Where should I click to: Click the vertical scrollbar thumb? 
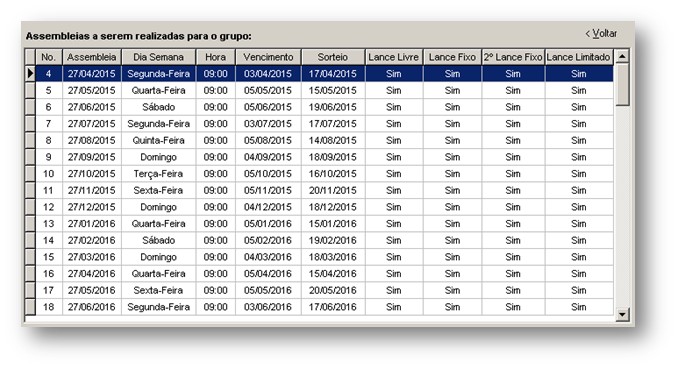[x=622, y=84]
